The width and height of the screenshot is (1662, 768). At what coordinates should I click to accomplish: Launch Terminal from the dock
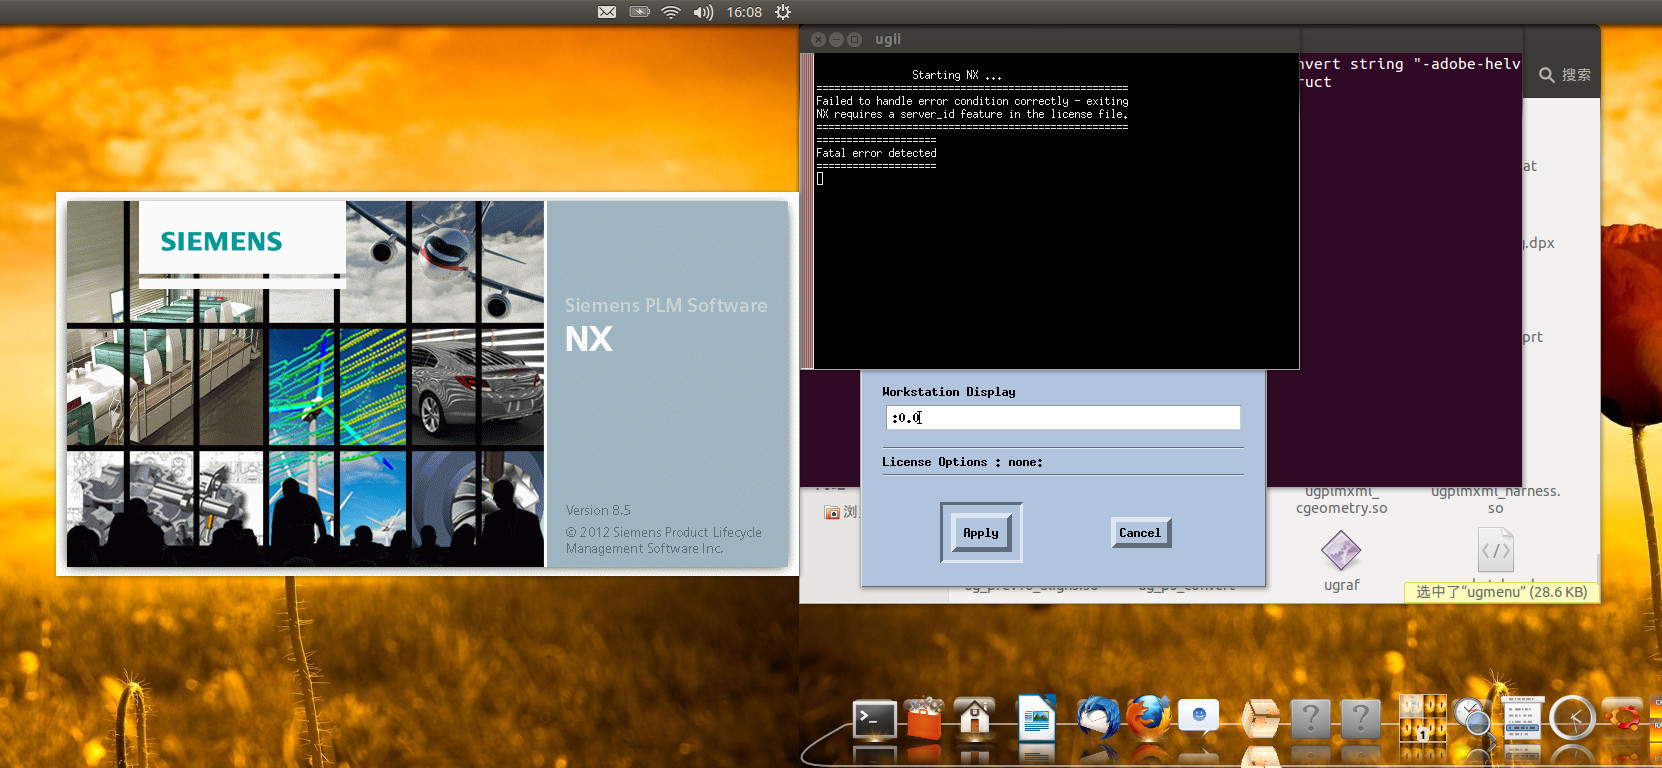[x=874, y=719]
